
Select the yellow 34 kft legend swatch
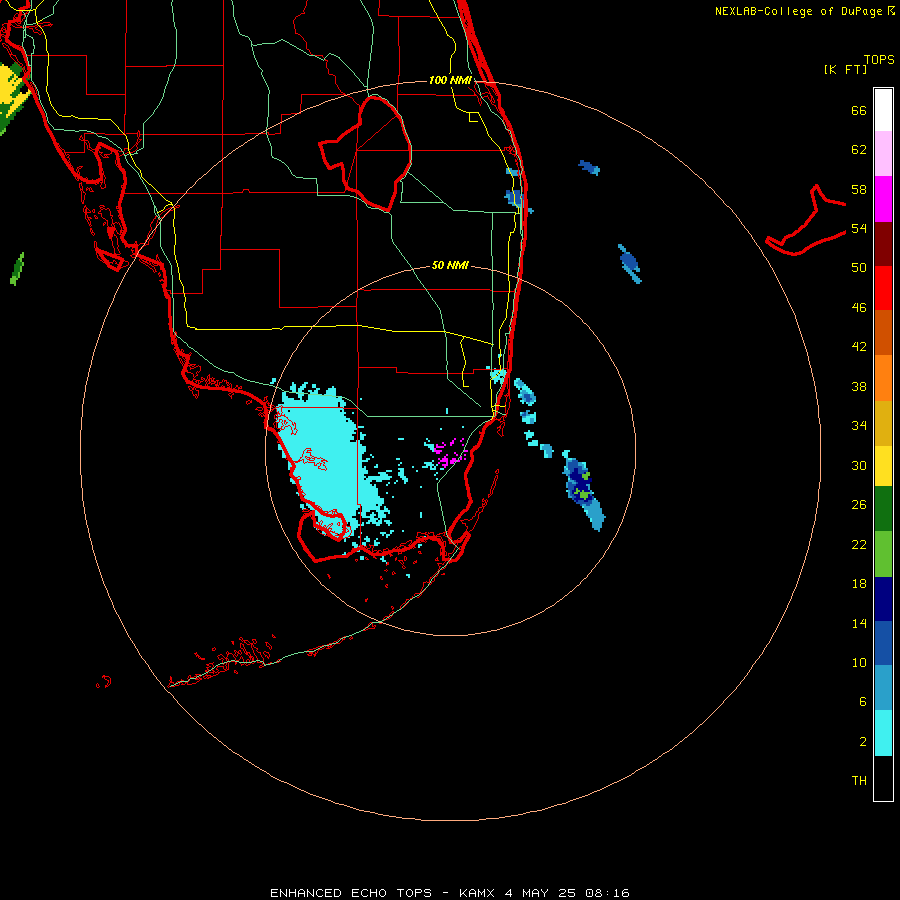click(883, 465)
